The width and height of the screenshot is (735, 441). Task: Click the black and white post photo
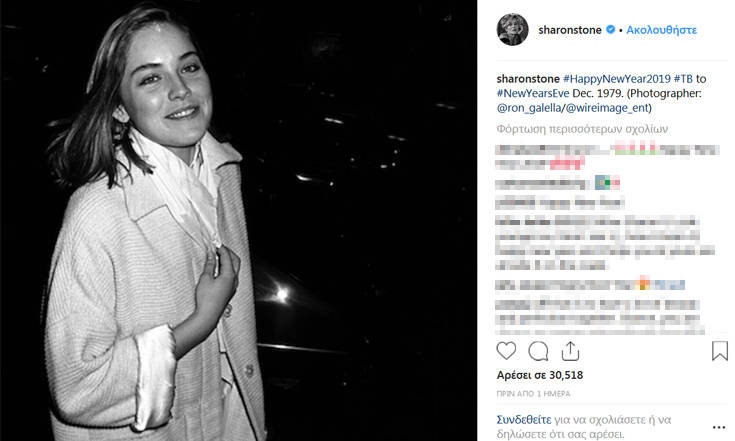[239, 220]
